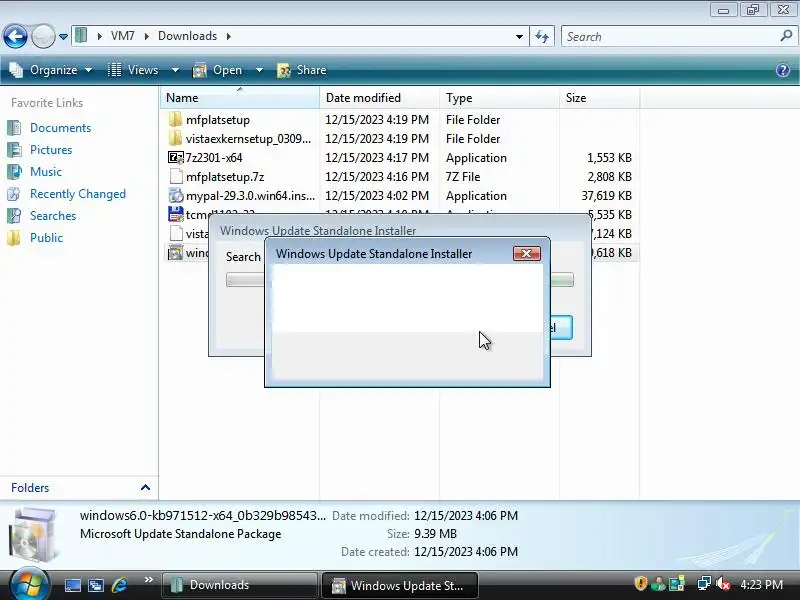Sort by the Size column header
This screenshot has height=600, width=800.
[x=599, y=97]
